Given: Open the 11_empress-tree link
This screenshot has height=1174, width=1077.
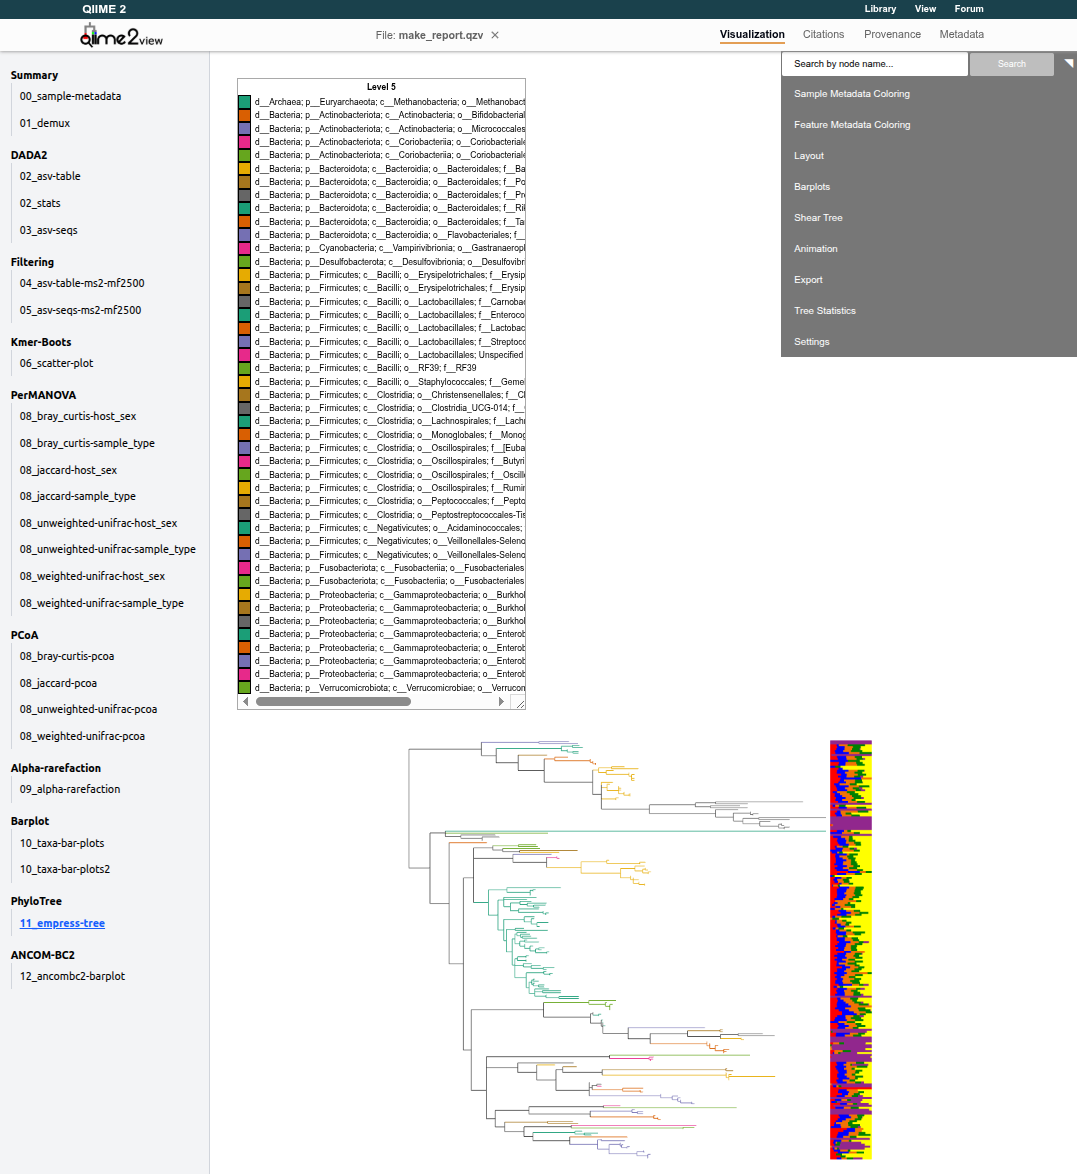Looking at the screenshot, I should (62, 924).
